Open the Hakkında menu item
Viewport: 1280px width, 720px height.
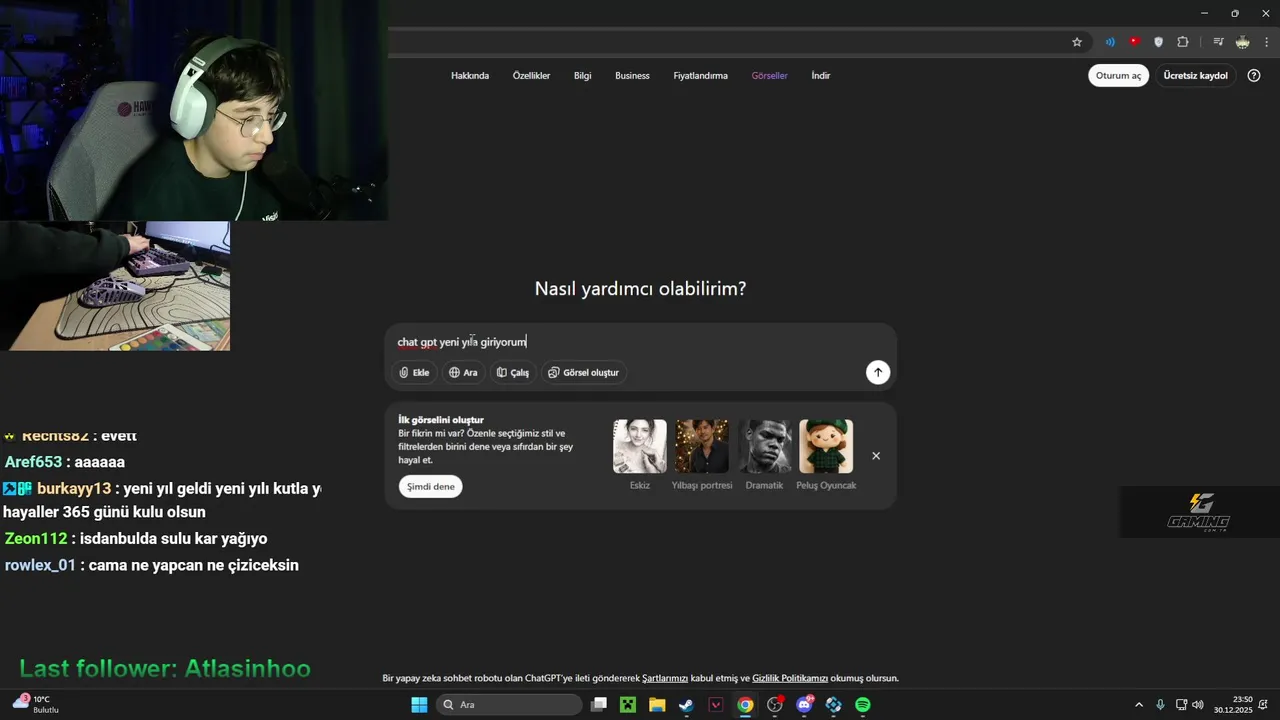(470, 76)
